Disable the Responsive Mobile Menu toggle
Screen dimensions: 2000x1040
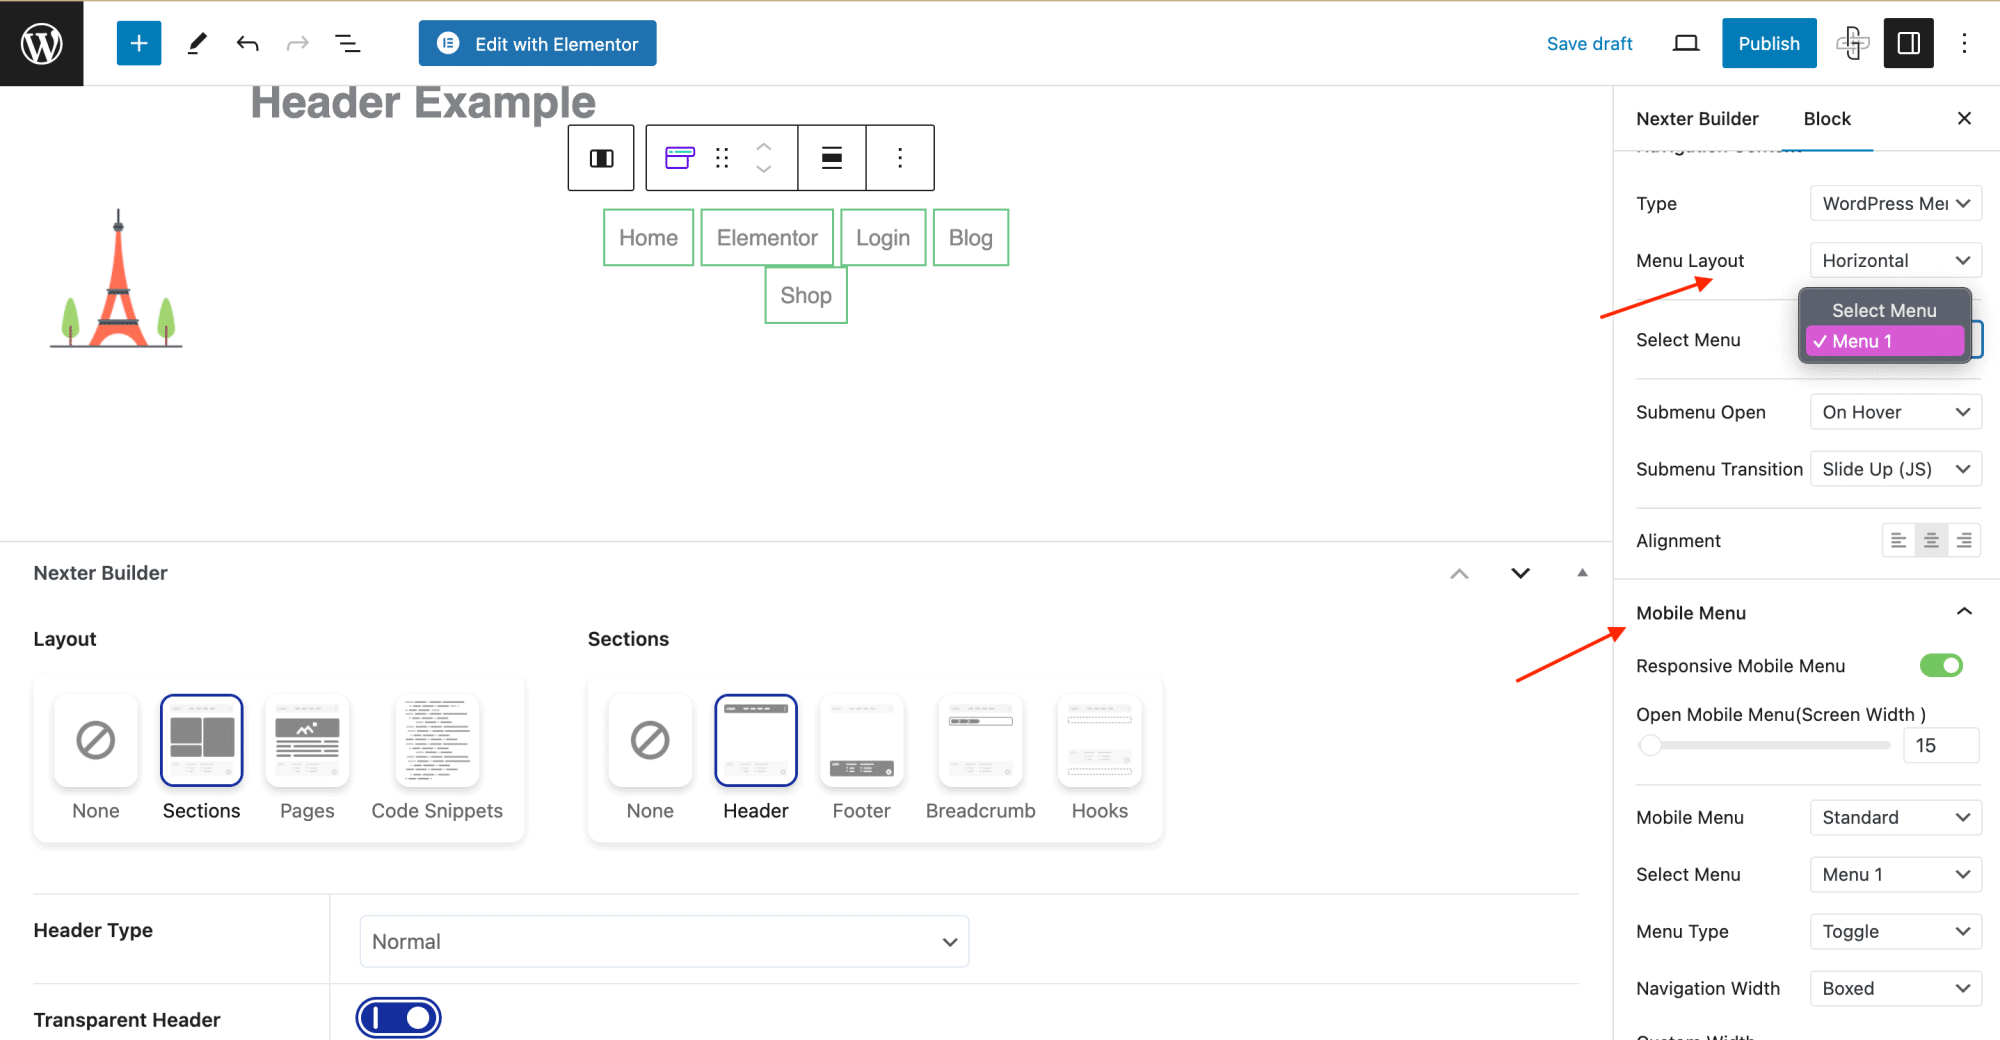point(1941,666)
